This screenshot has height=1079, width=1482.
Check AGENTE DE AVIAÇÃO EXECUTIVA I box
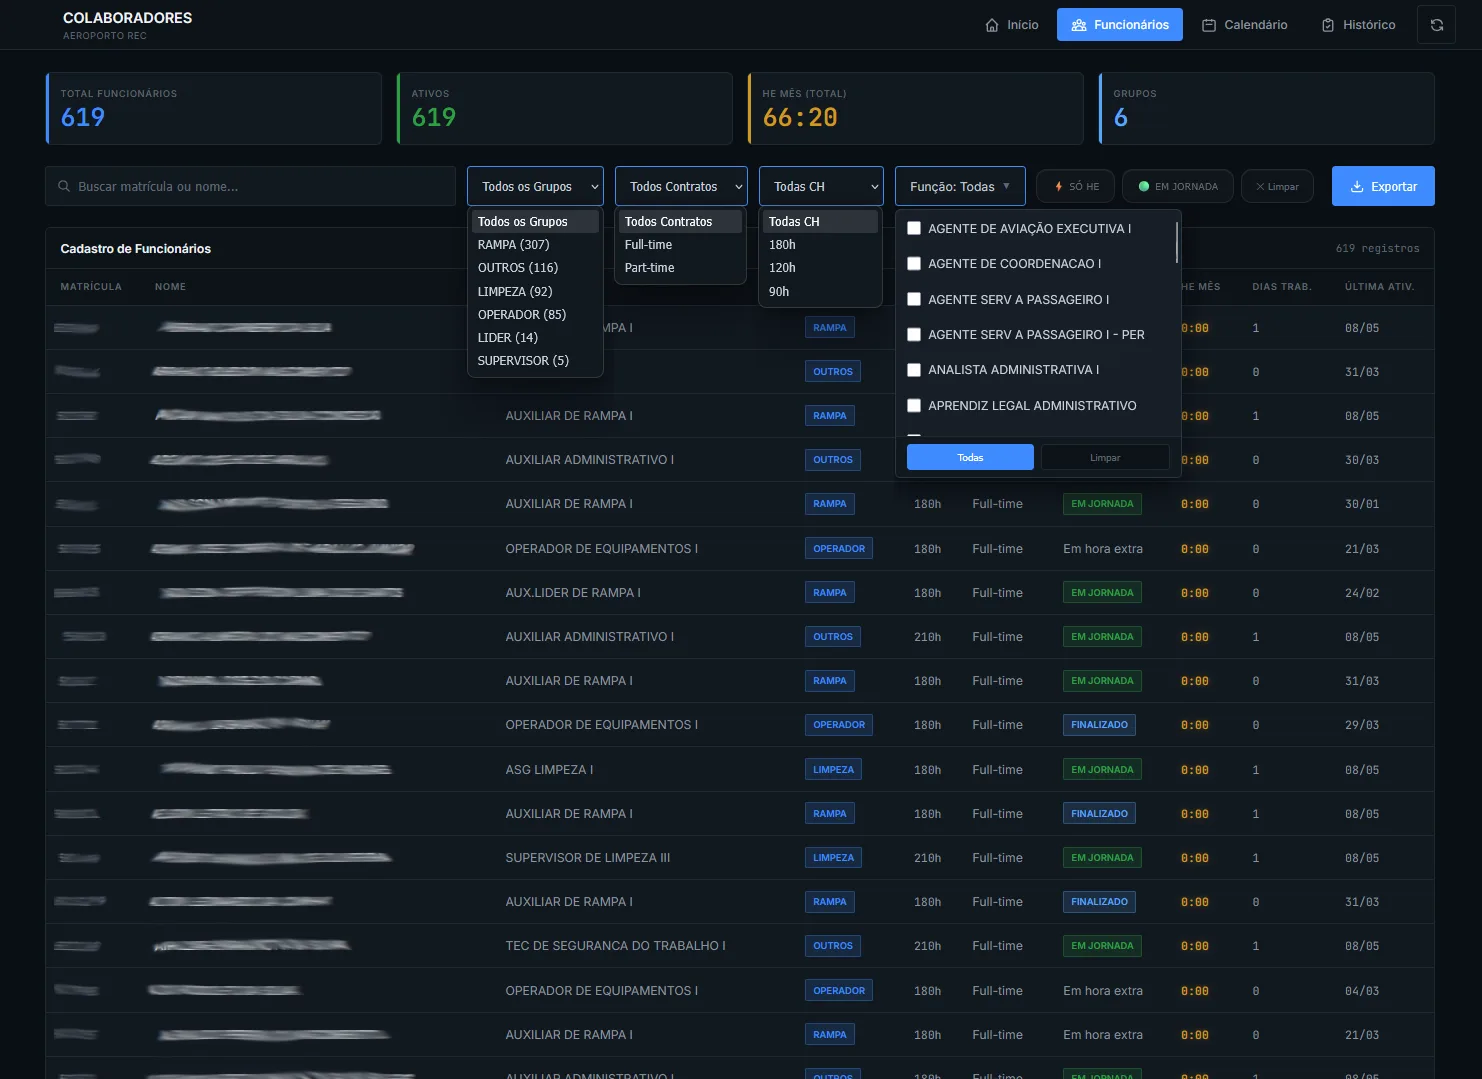pyautogui.click(x=914, y=228)
